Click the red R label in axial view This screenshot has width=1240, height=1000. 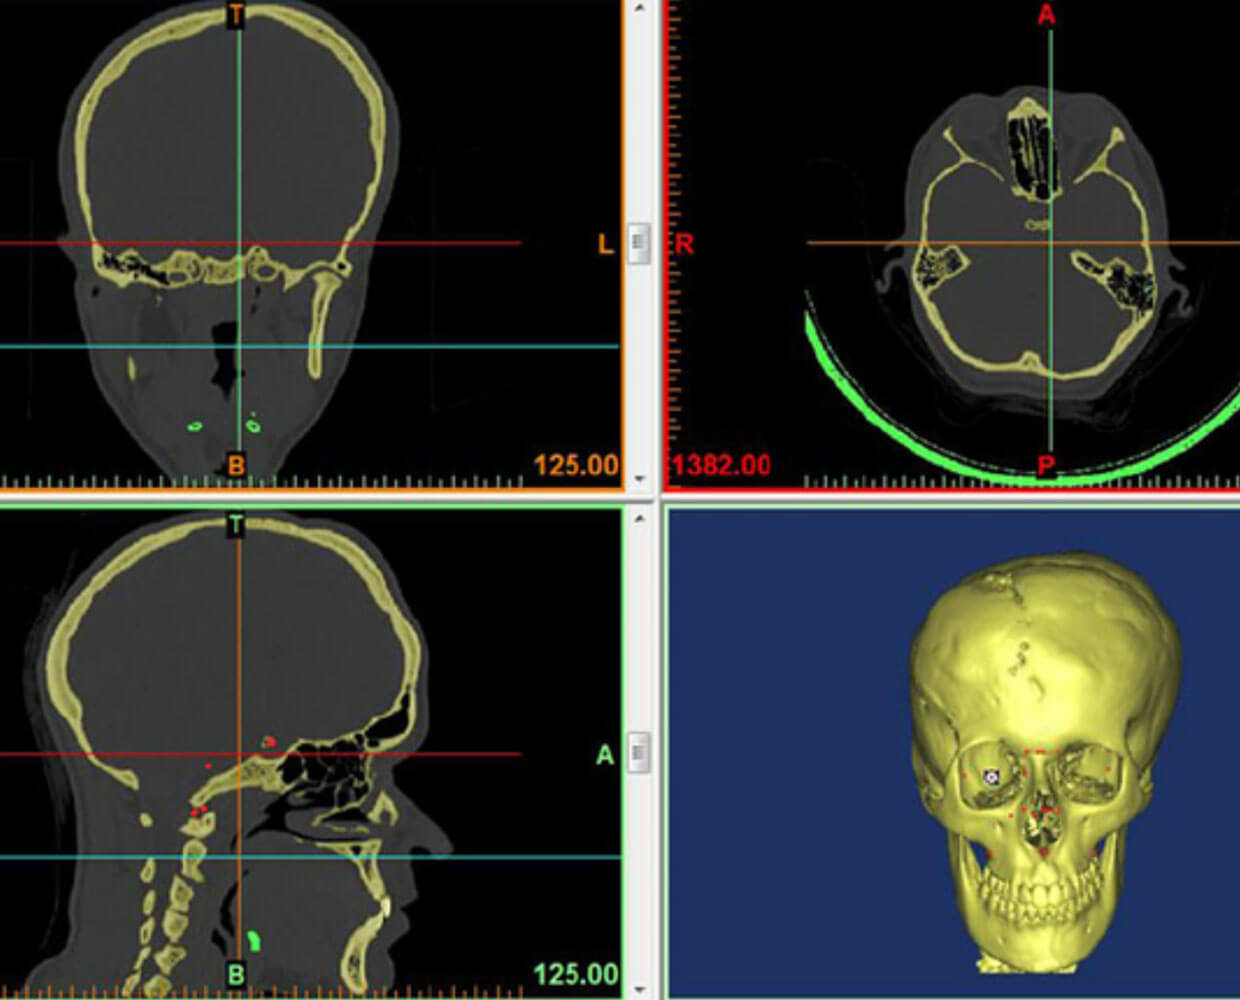pos(685,244)
